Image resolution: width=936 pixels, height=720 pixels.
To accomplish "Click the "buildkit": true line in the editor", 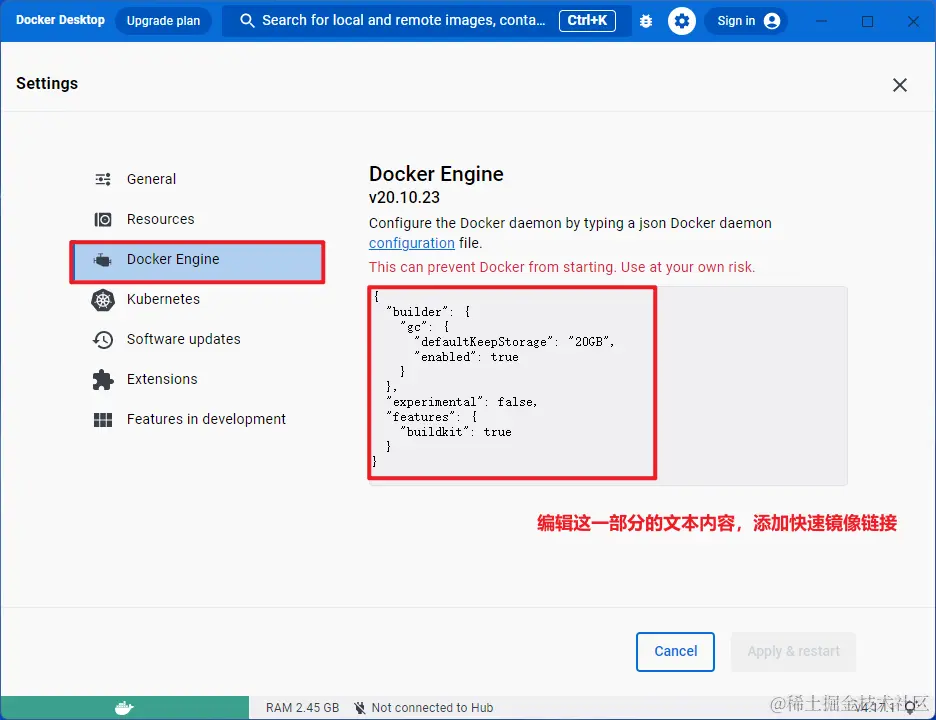I will 456,432.
